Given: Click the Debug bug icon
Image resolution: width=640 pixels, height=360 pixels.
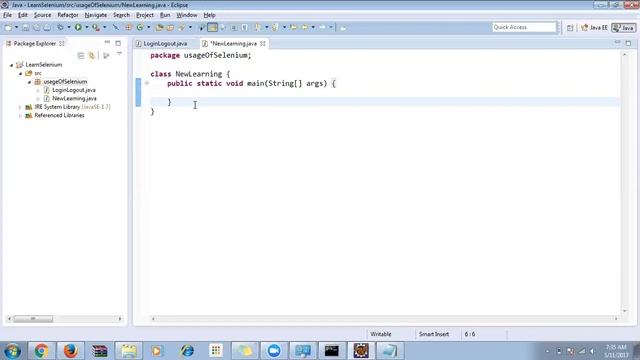Looking at the screenshot, I should pyautogui.click(x=60, y=27).
